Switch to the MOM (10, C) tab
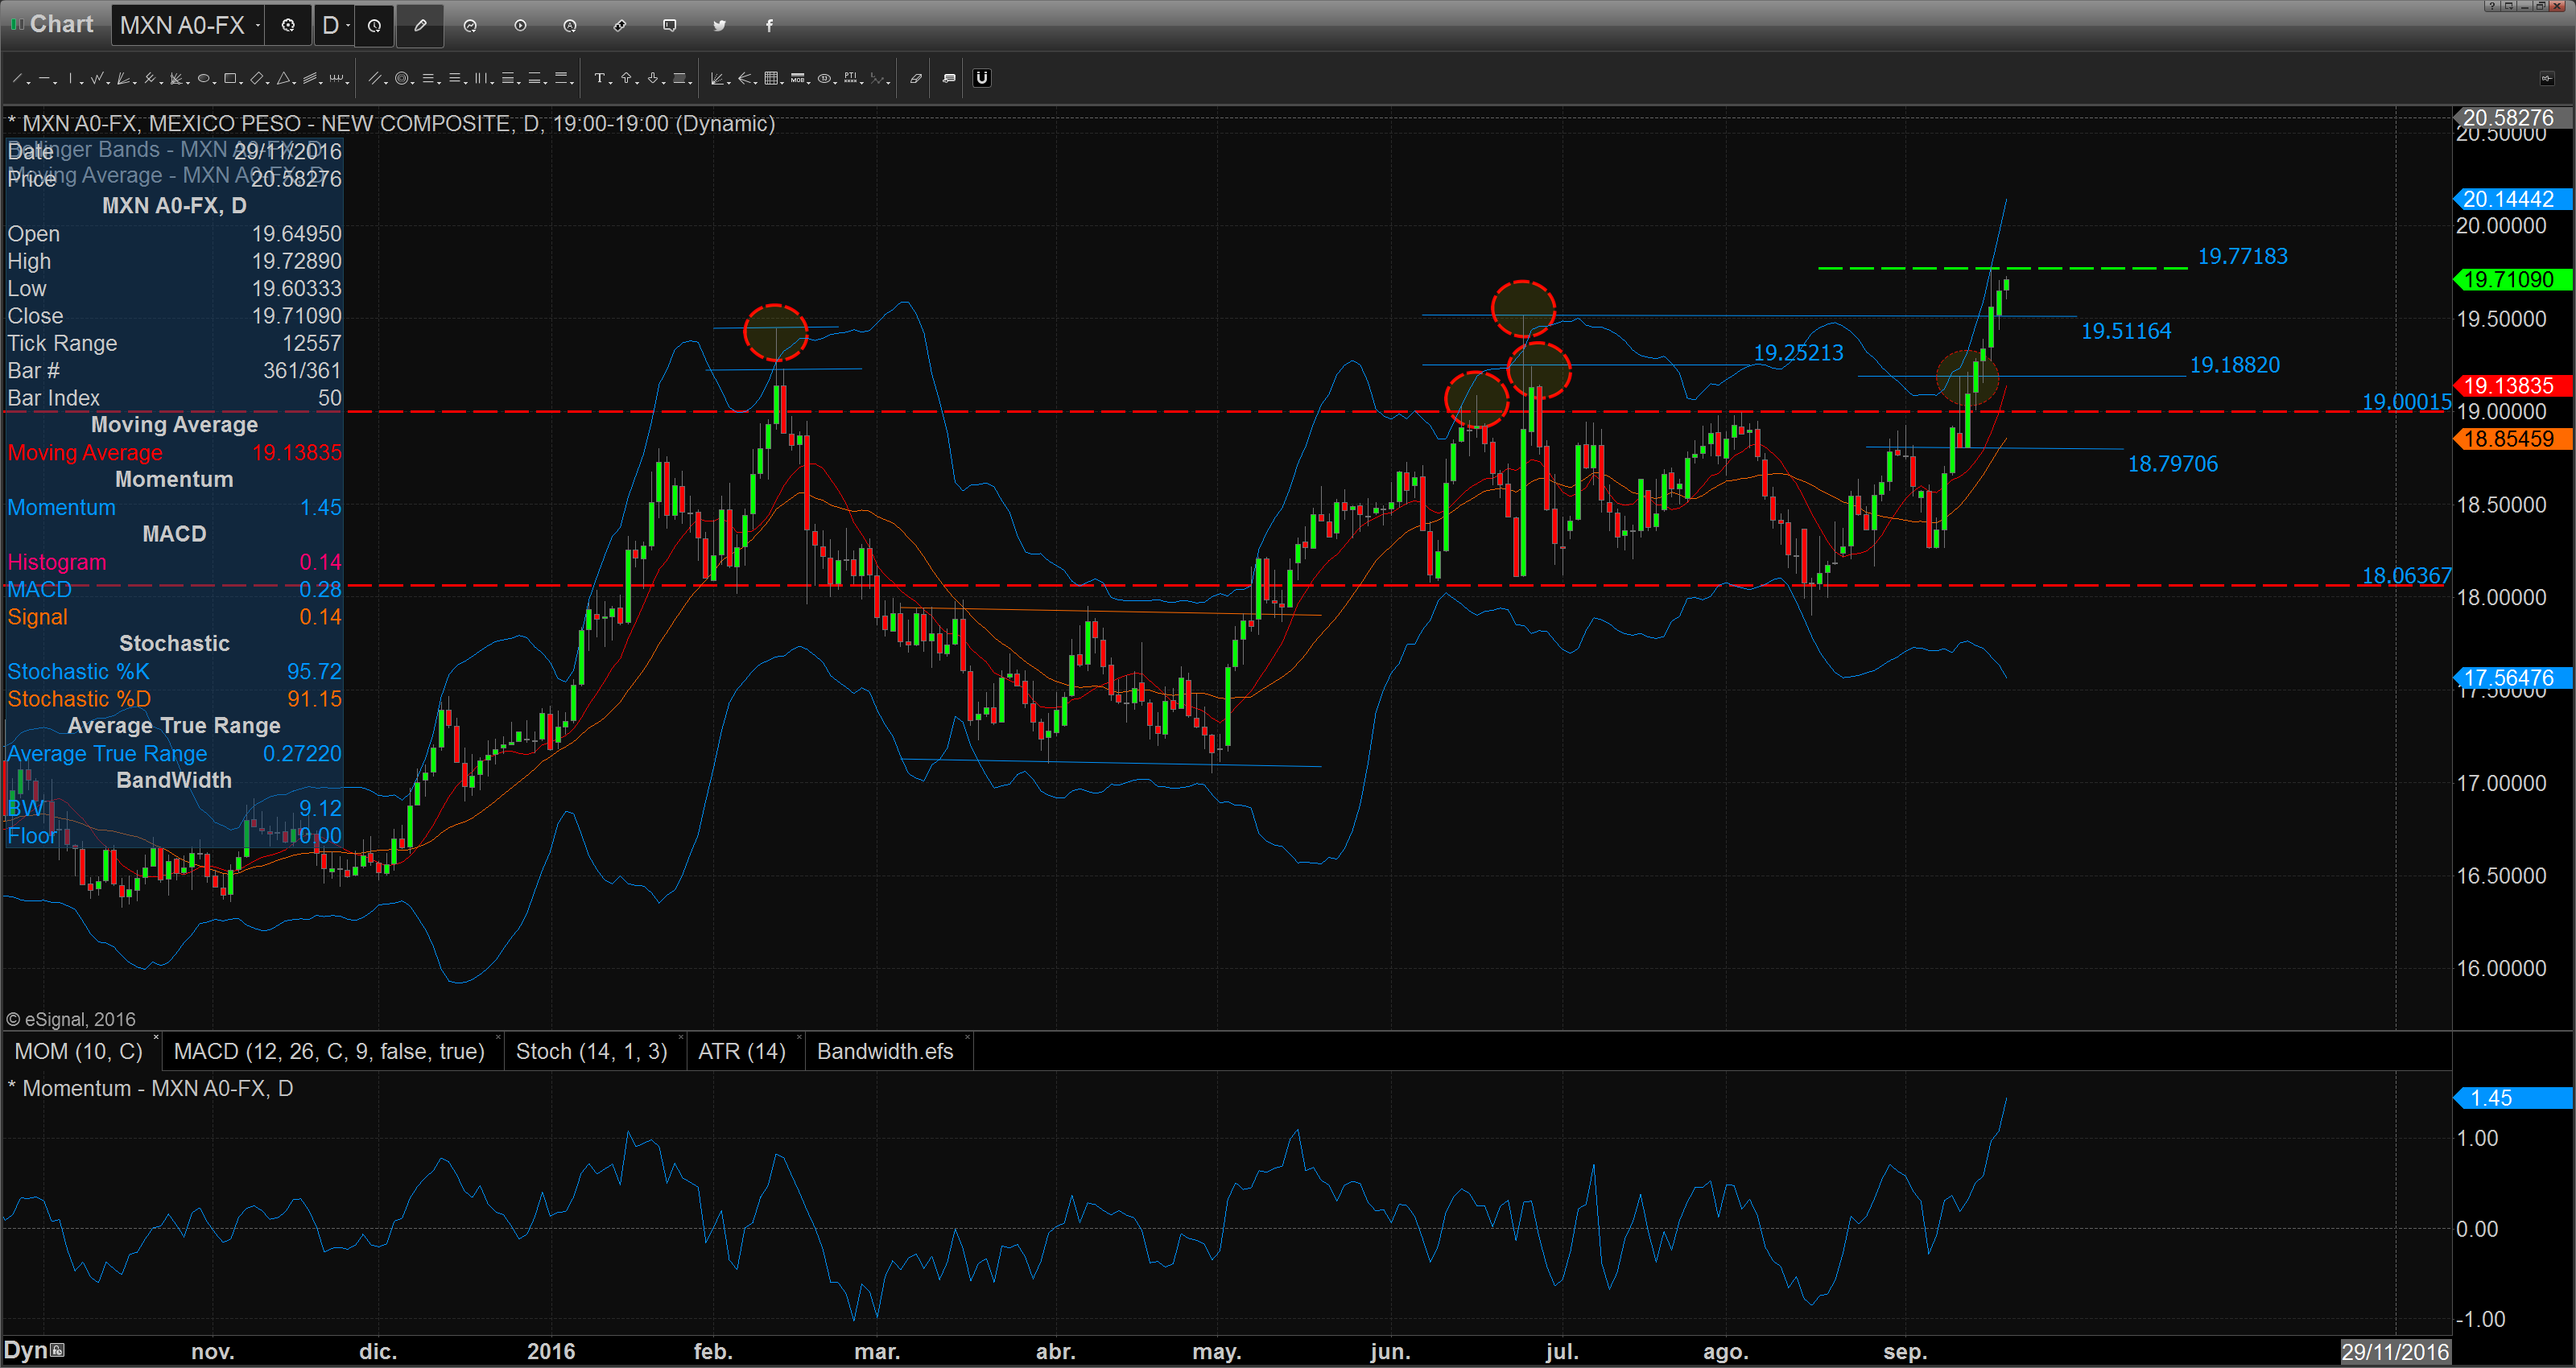The width and height of the screenshot is (2576, 1368). click(x=78, y=1051)
